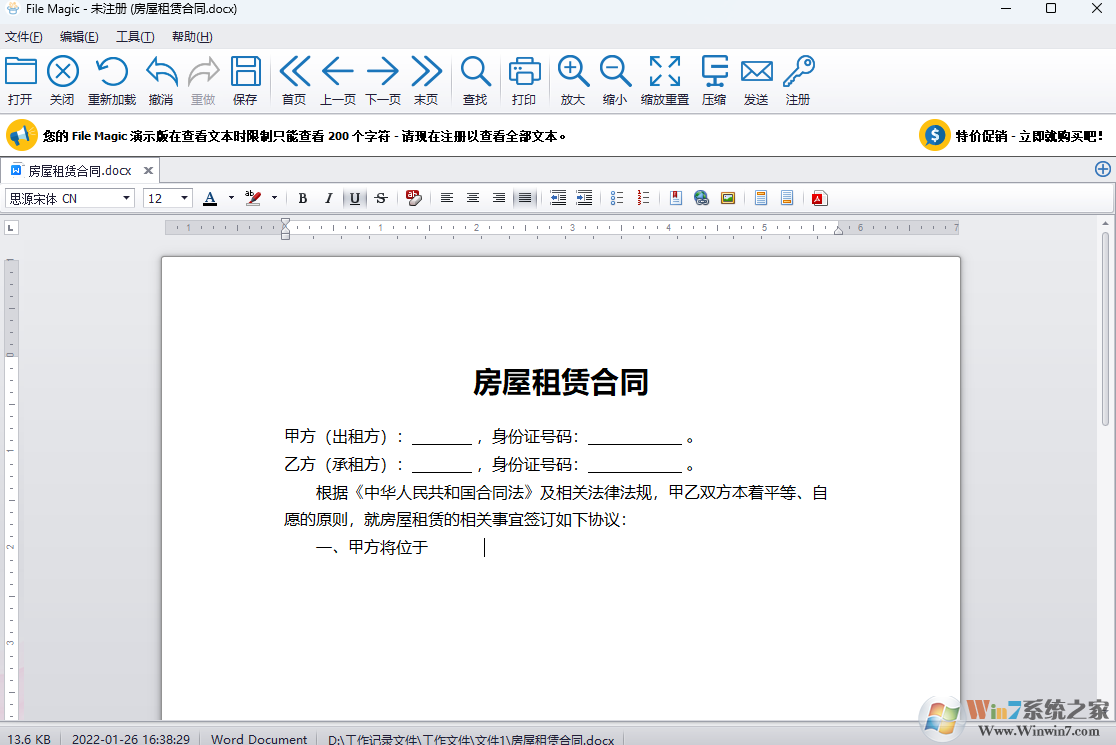Click the 13.6 KB file size status

tap(29, 739)
